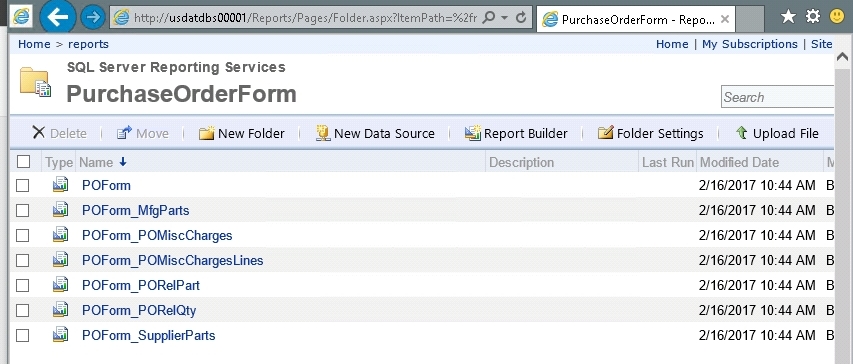The width and height of the screenshot is (853, 364).
Task: Create a New Folder from toolbar
Action: point(242,133)
